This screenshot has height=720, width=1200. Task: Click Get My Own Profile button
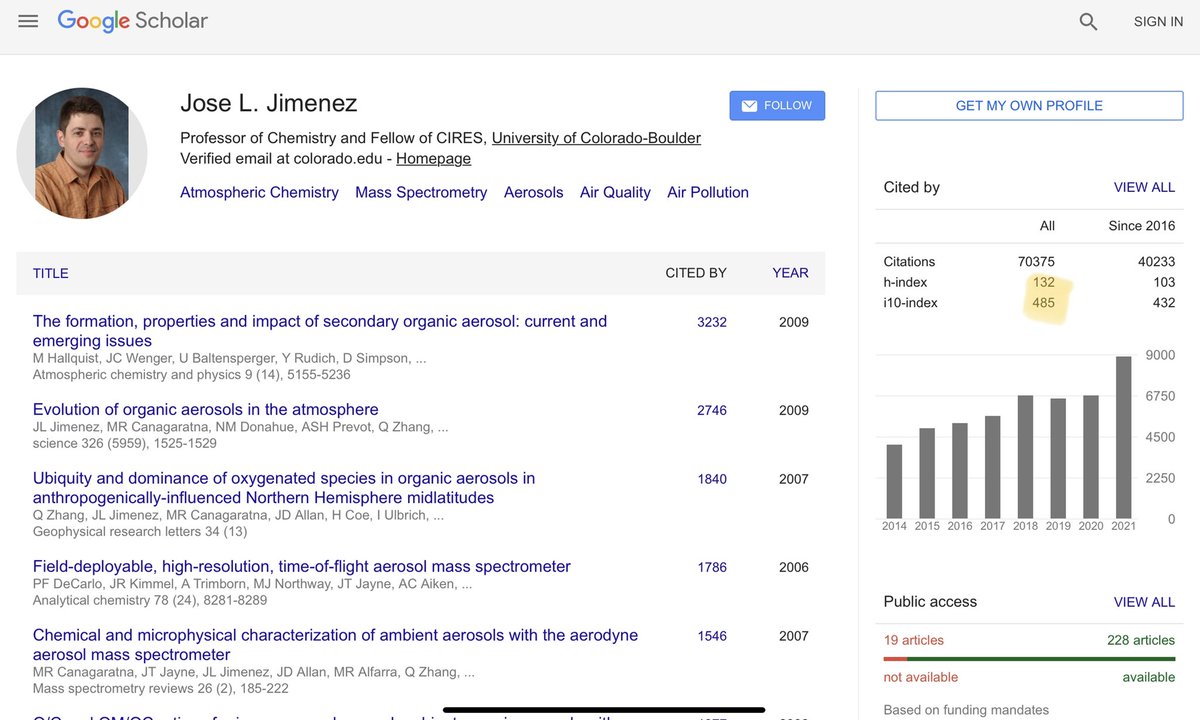[x=1029, y=105]
